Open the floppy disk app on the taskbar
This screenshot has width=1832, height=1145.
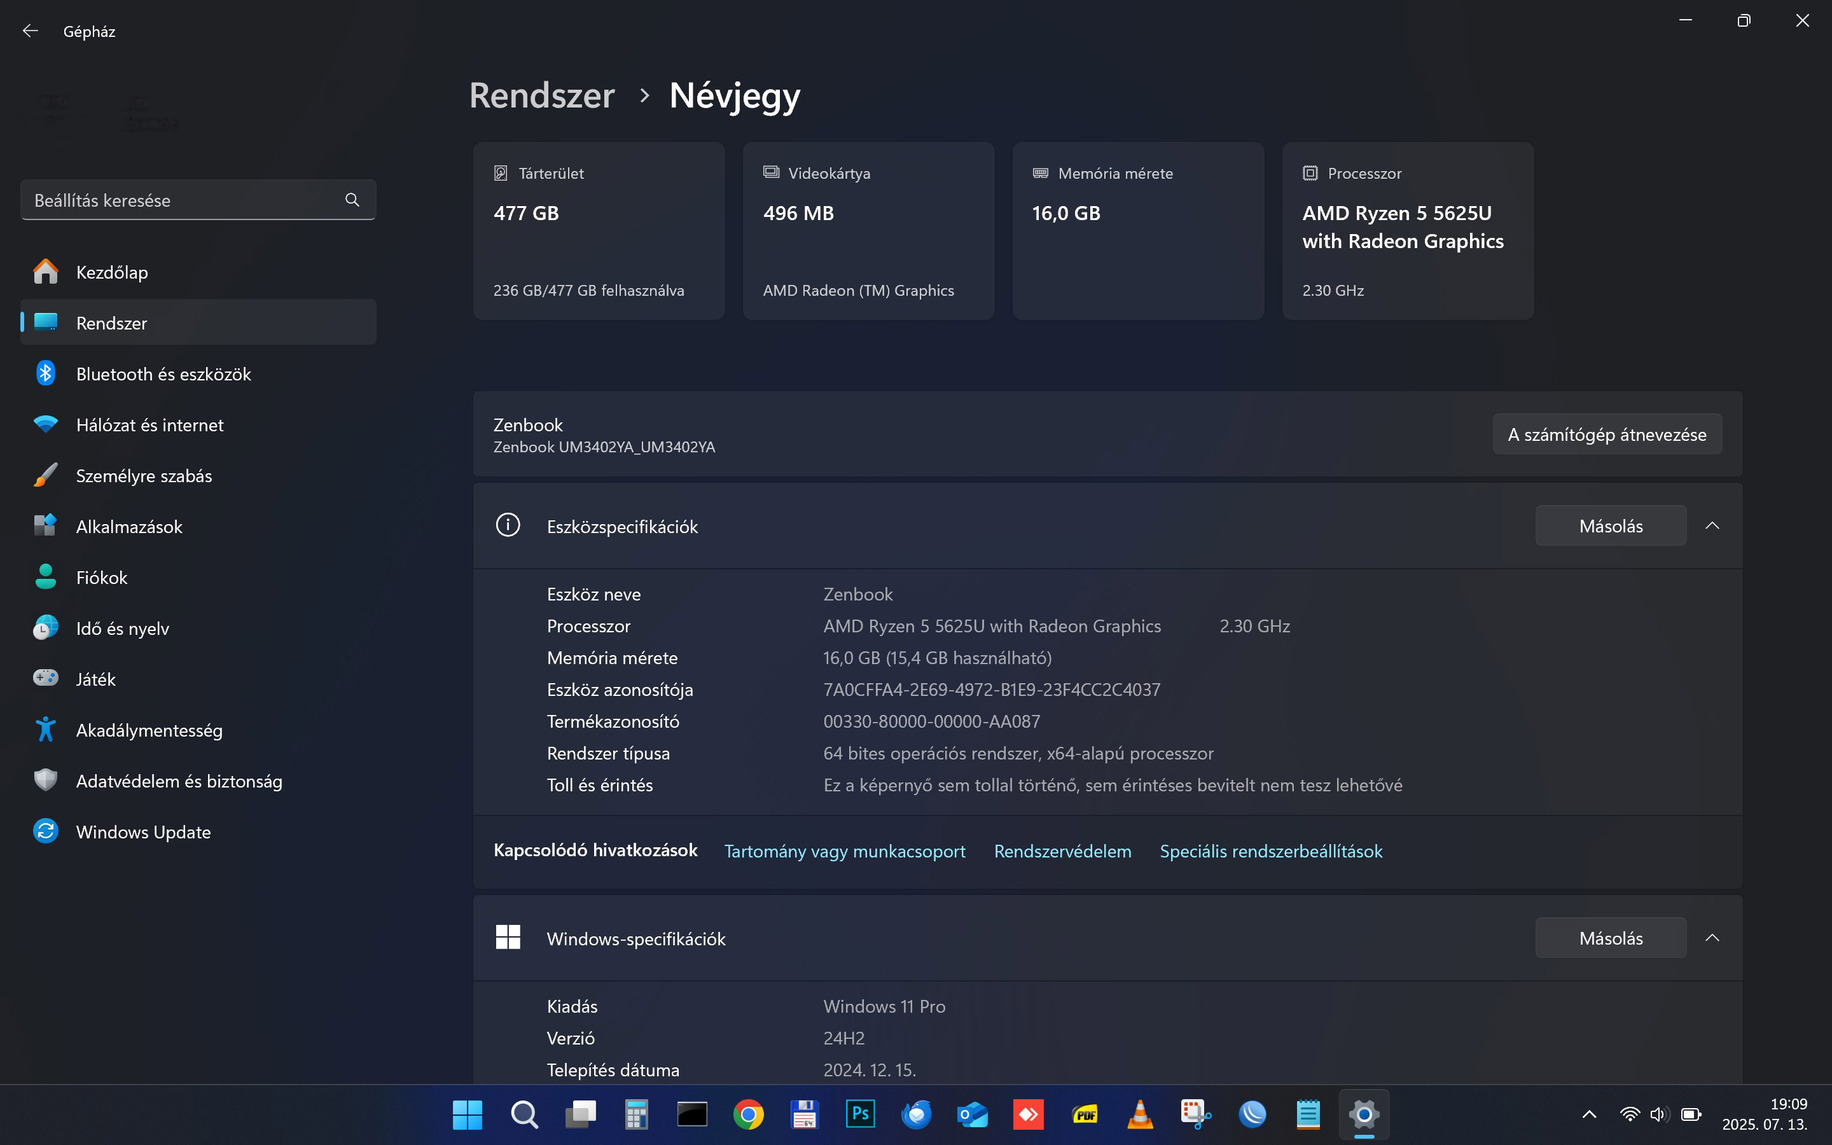804,1114
